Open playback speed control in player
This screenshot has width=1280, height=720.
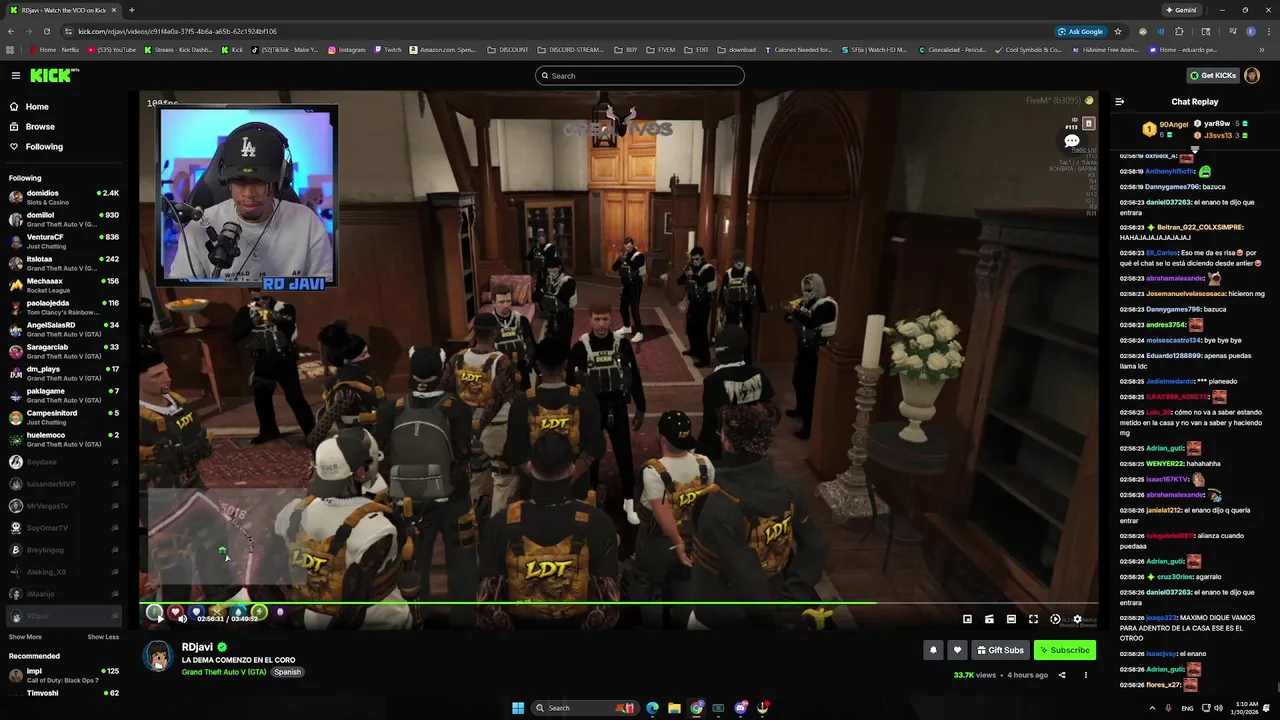1055,619
